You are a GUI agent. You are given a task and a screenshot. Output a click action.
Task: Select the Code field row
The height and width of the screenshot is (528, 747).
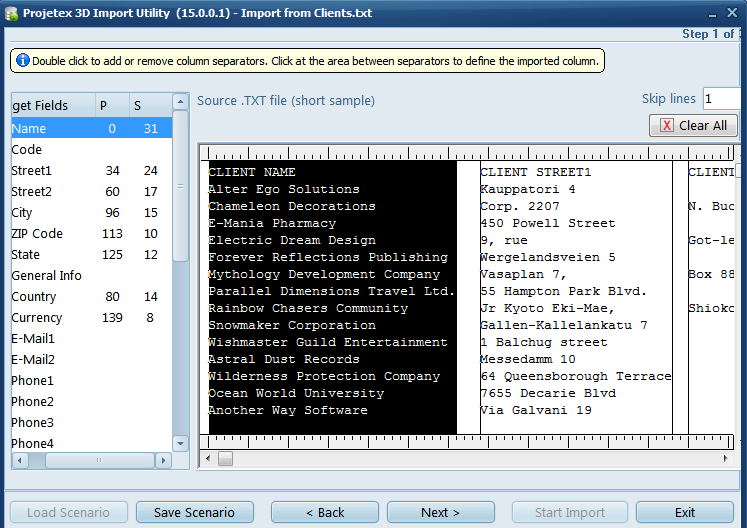[x=91, y=149]
